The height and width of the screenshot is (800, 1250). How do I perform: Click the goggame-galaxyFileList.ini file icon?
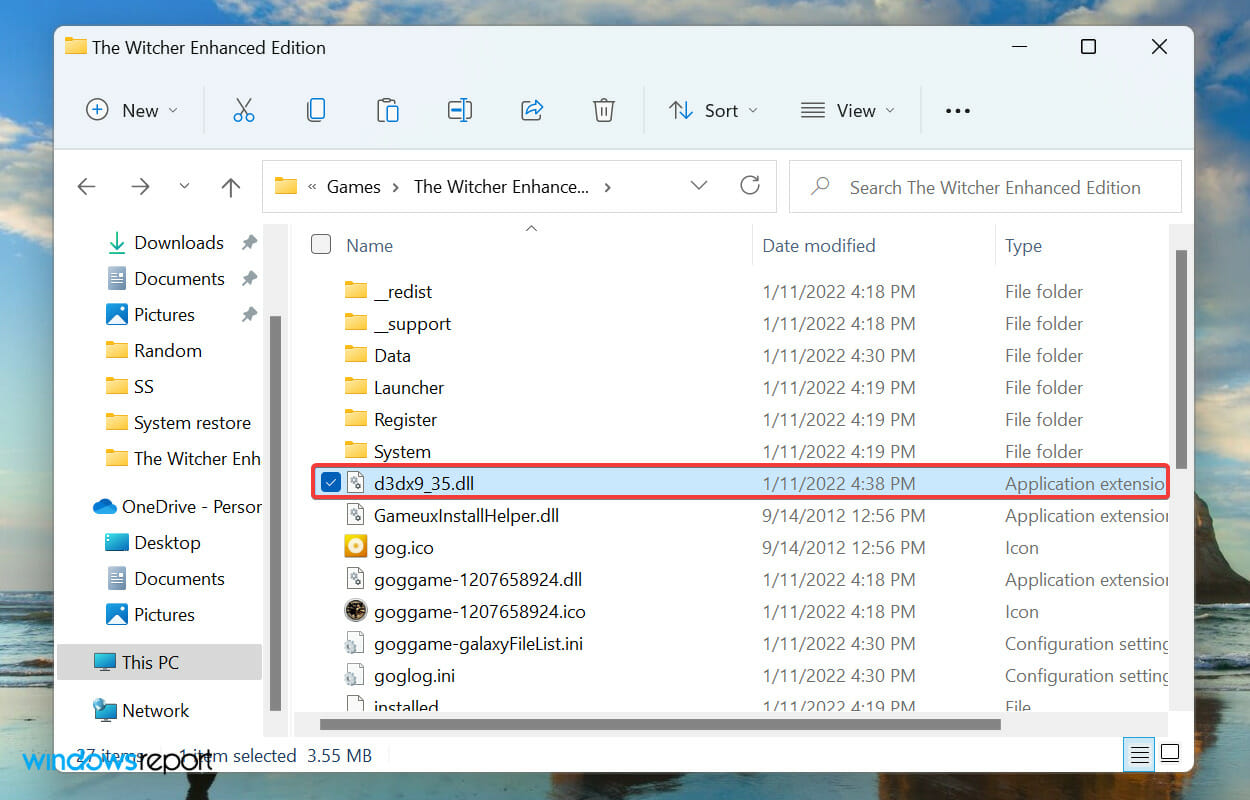(356, 643)
